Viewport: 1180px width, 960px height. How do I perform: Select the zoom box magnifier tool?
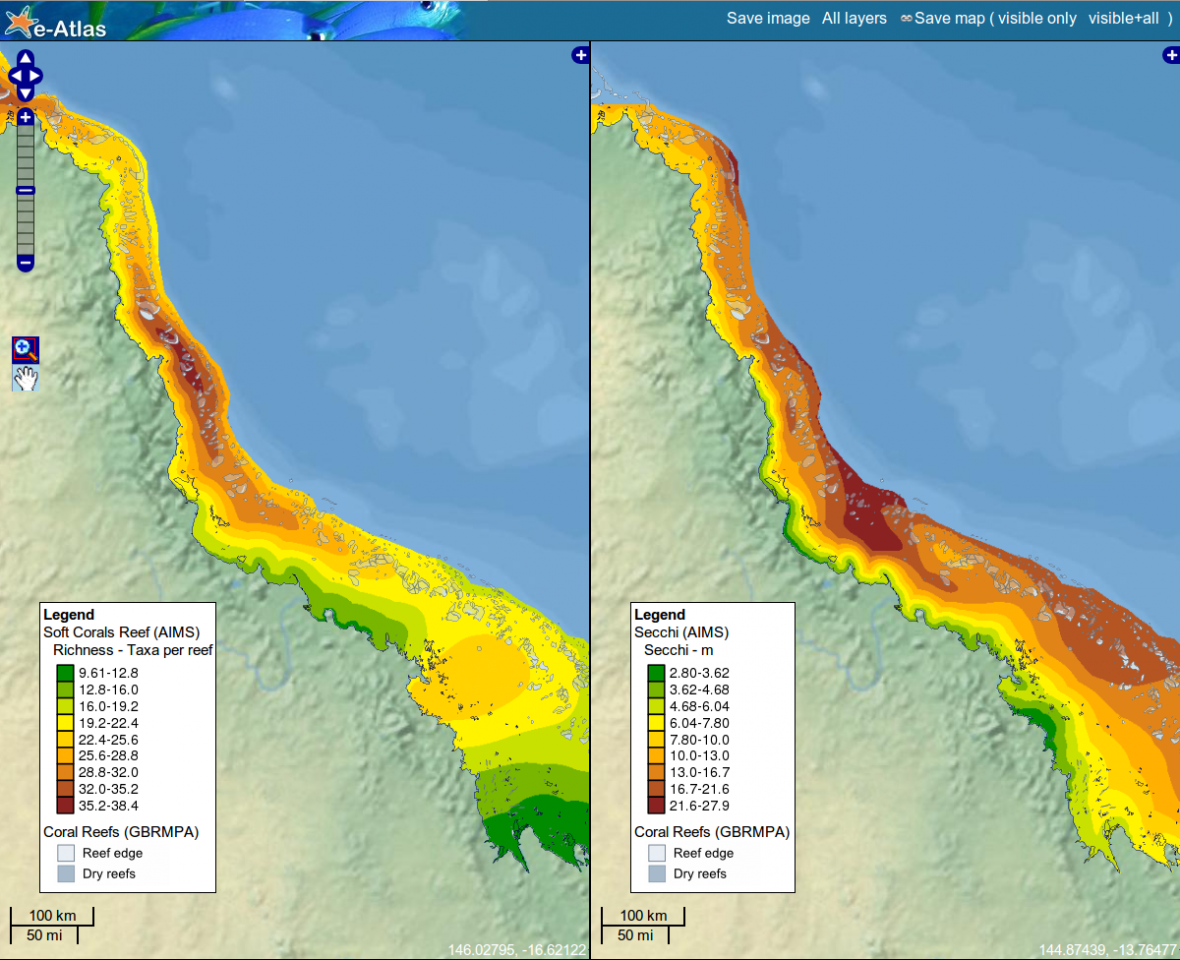[26, 349]
